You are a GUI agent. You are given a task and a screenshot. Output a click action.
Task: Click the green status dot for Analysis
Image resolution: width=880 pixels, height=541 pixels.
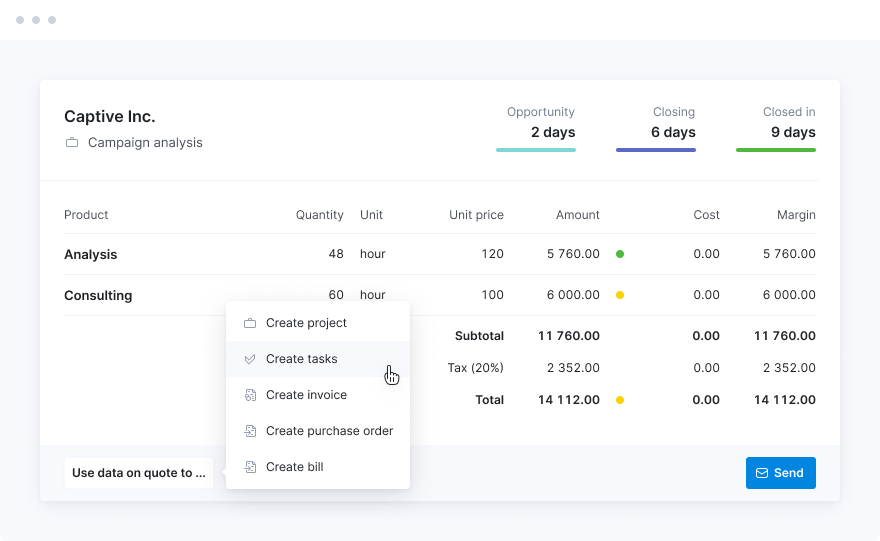620,254
